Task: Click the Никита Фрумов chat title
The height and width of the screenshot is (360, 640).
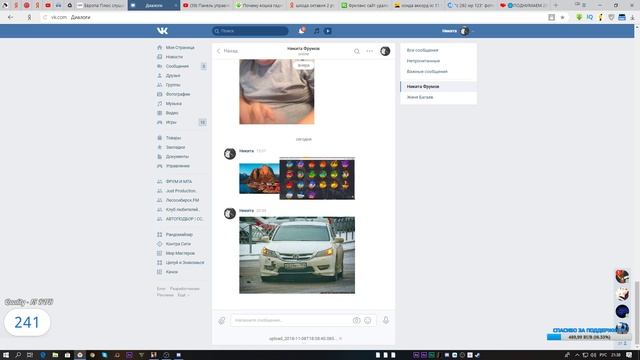Action: coord(303,49)
